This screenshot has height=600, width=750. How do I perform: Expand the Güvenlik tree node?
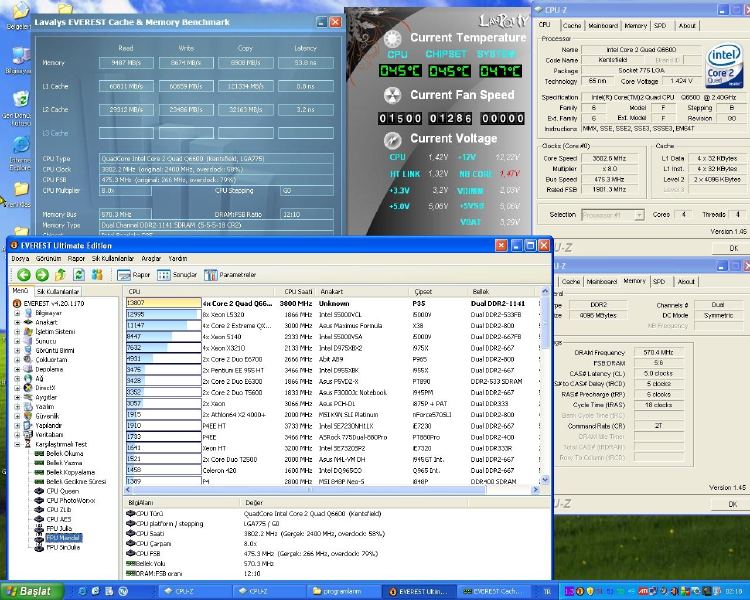(17, 416)
